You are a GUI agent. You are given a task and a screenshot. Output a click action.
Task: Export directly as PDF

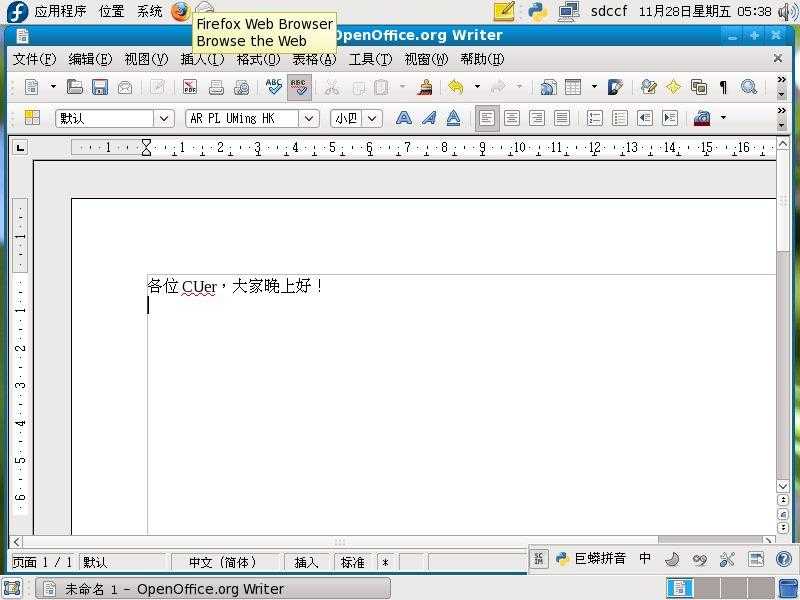[x=190, y=87]
